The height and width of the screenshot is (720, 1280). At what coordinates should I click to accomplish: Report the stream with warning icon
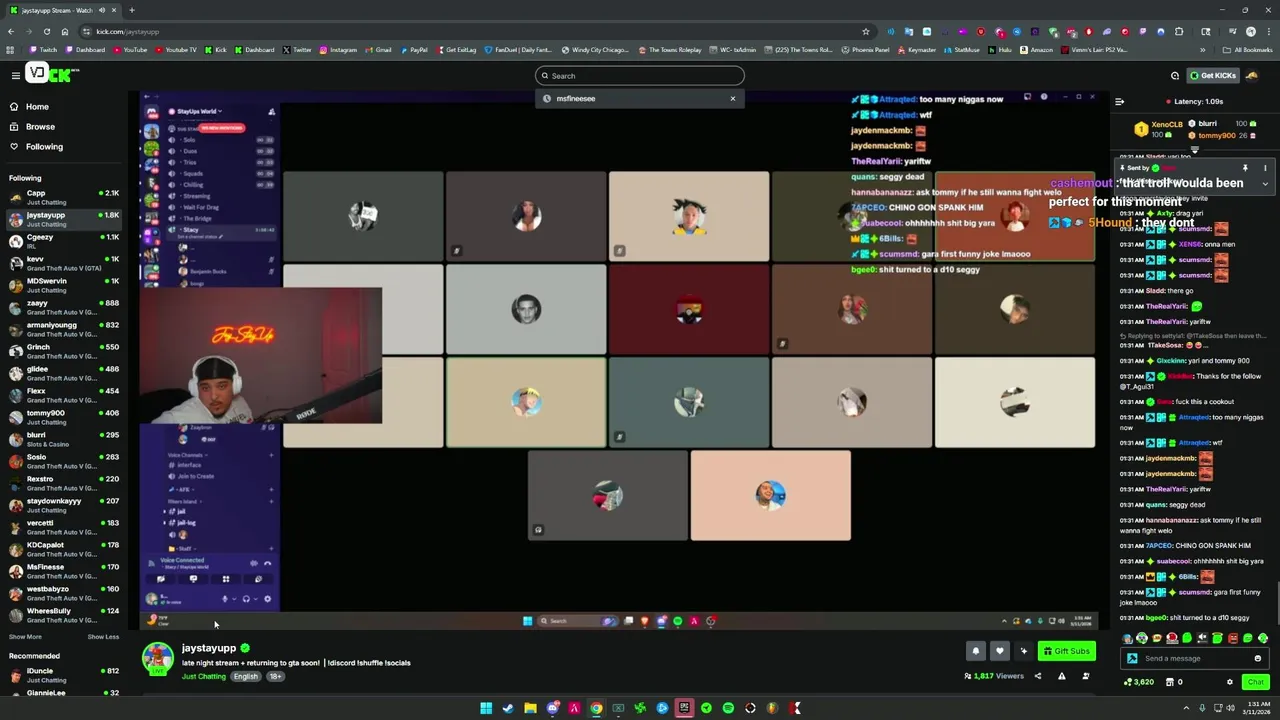1062,677
